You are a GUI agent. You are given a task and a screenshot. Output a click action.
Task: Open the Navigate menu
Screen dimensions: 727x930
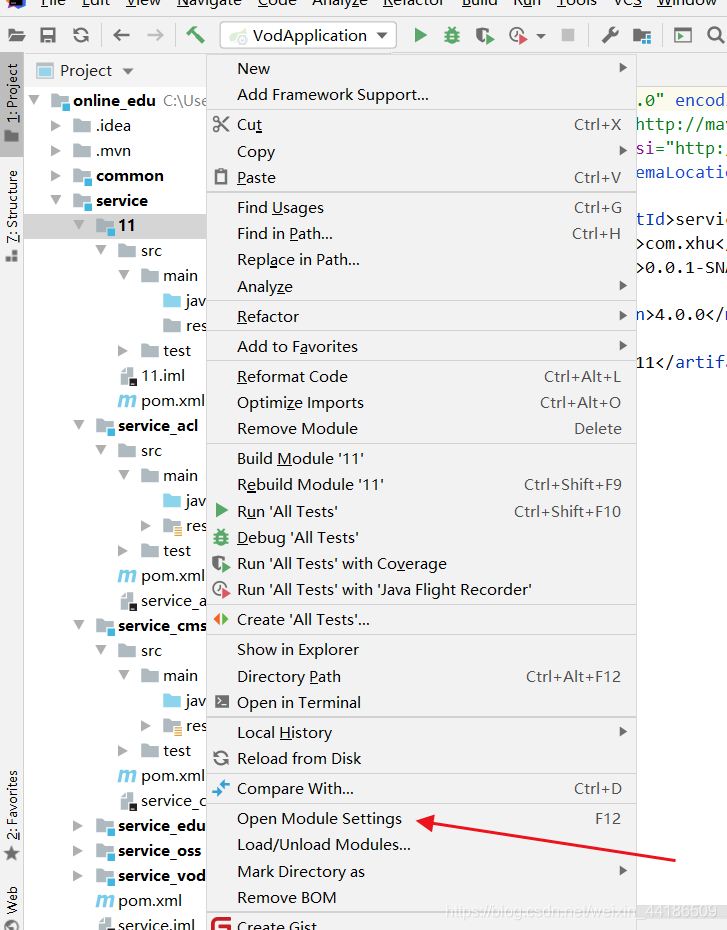(209, 4)
